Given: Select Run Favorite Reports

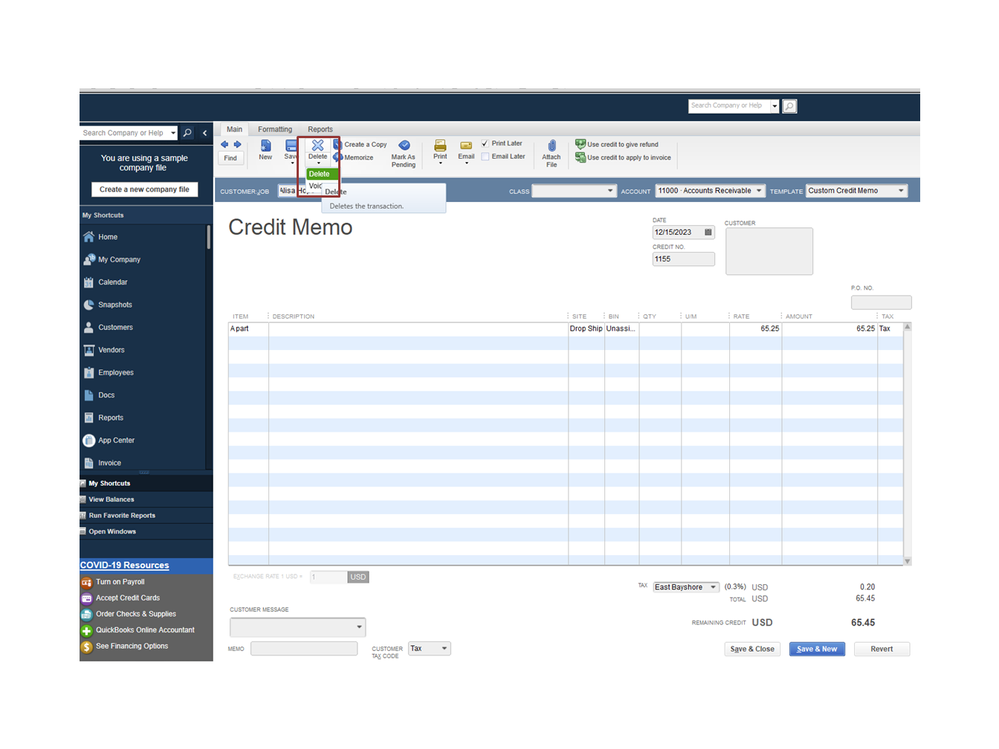Looking at the screenshot, I should (x=146, y=516).
